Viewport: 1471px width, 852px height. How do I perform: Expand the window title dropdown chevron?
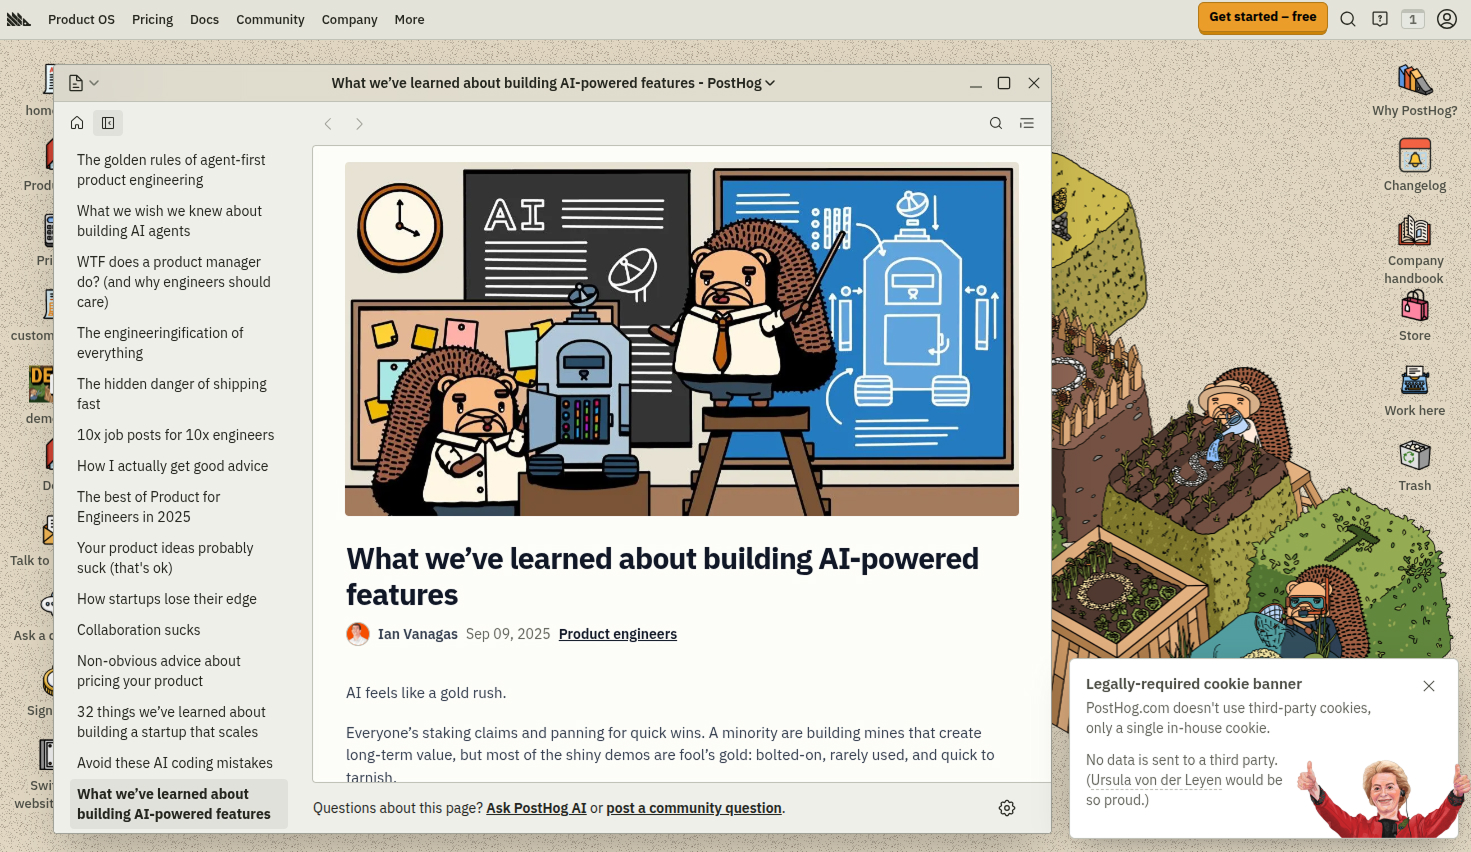[770, 83]
